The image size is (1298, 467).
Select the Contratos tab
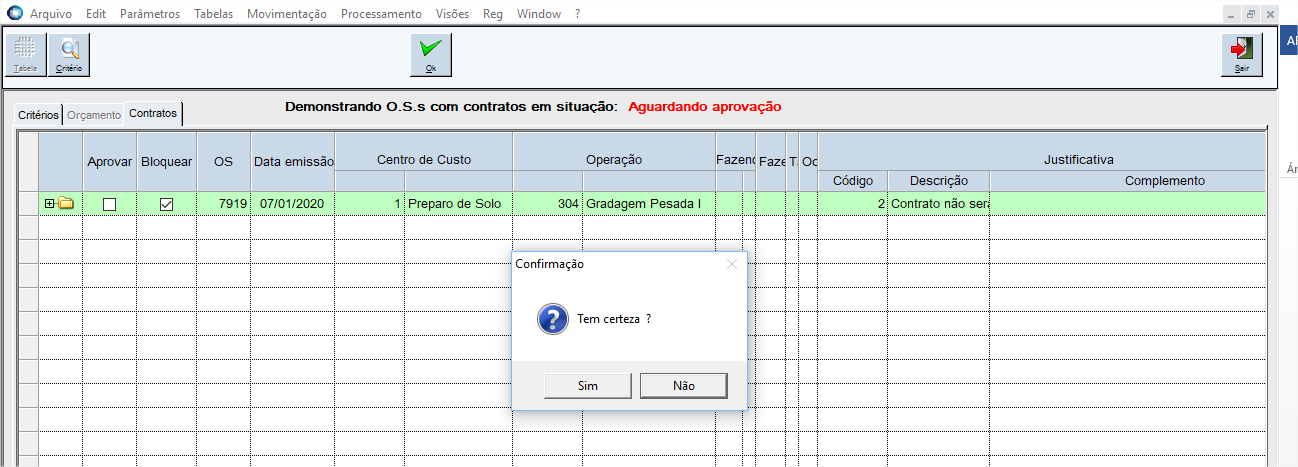[153, 114]
